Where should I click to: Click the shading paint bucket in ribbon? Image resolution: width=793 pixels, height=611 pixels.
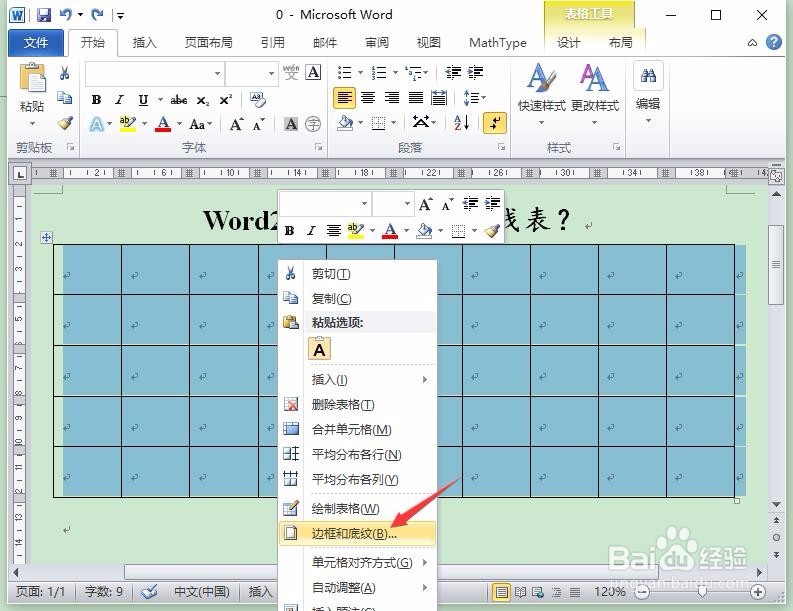(345, 122)
